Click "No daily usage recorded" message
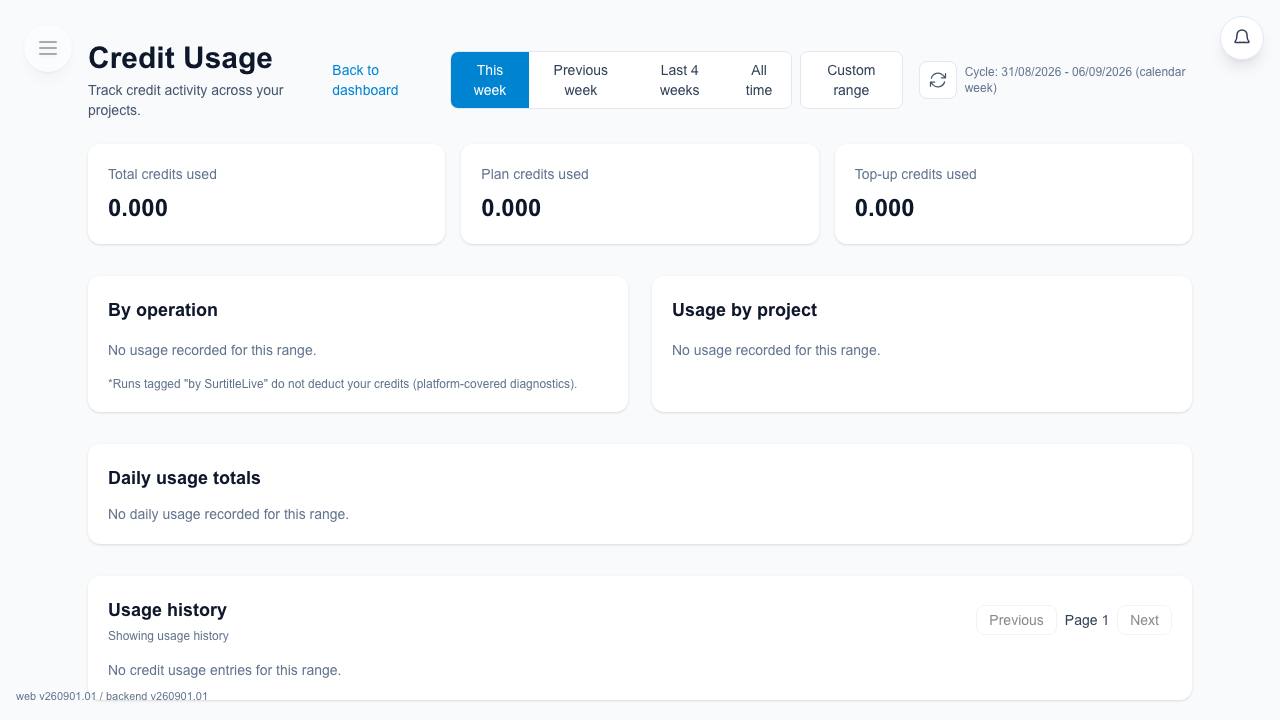 [x=228, y=514]
